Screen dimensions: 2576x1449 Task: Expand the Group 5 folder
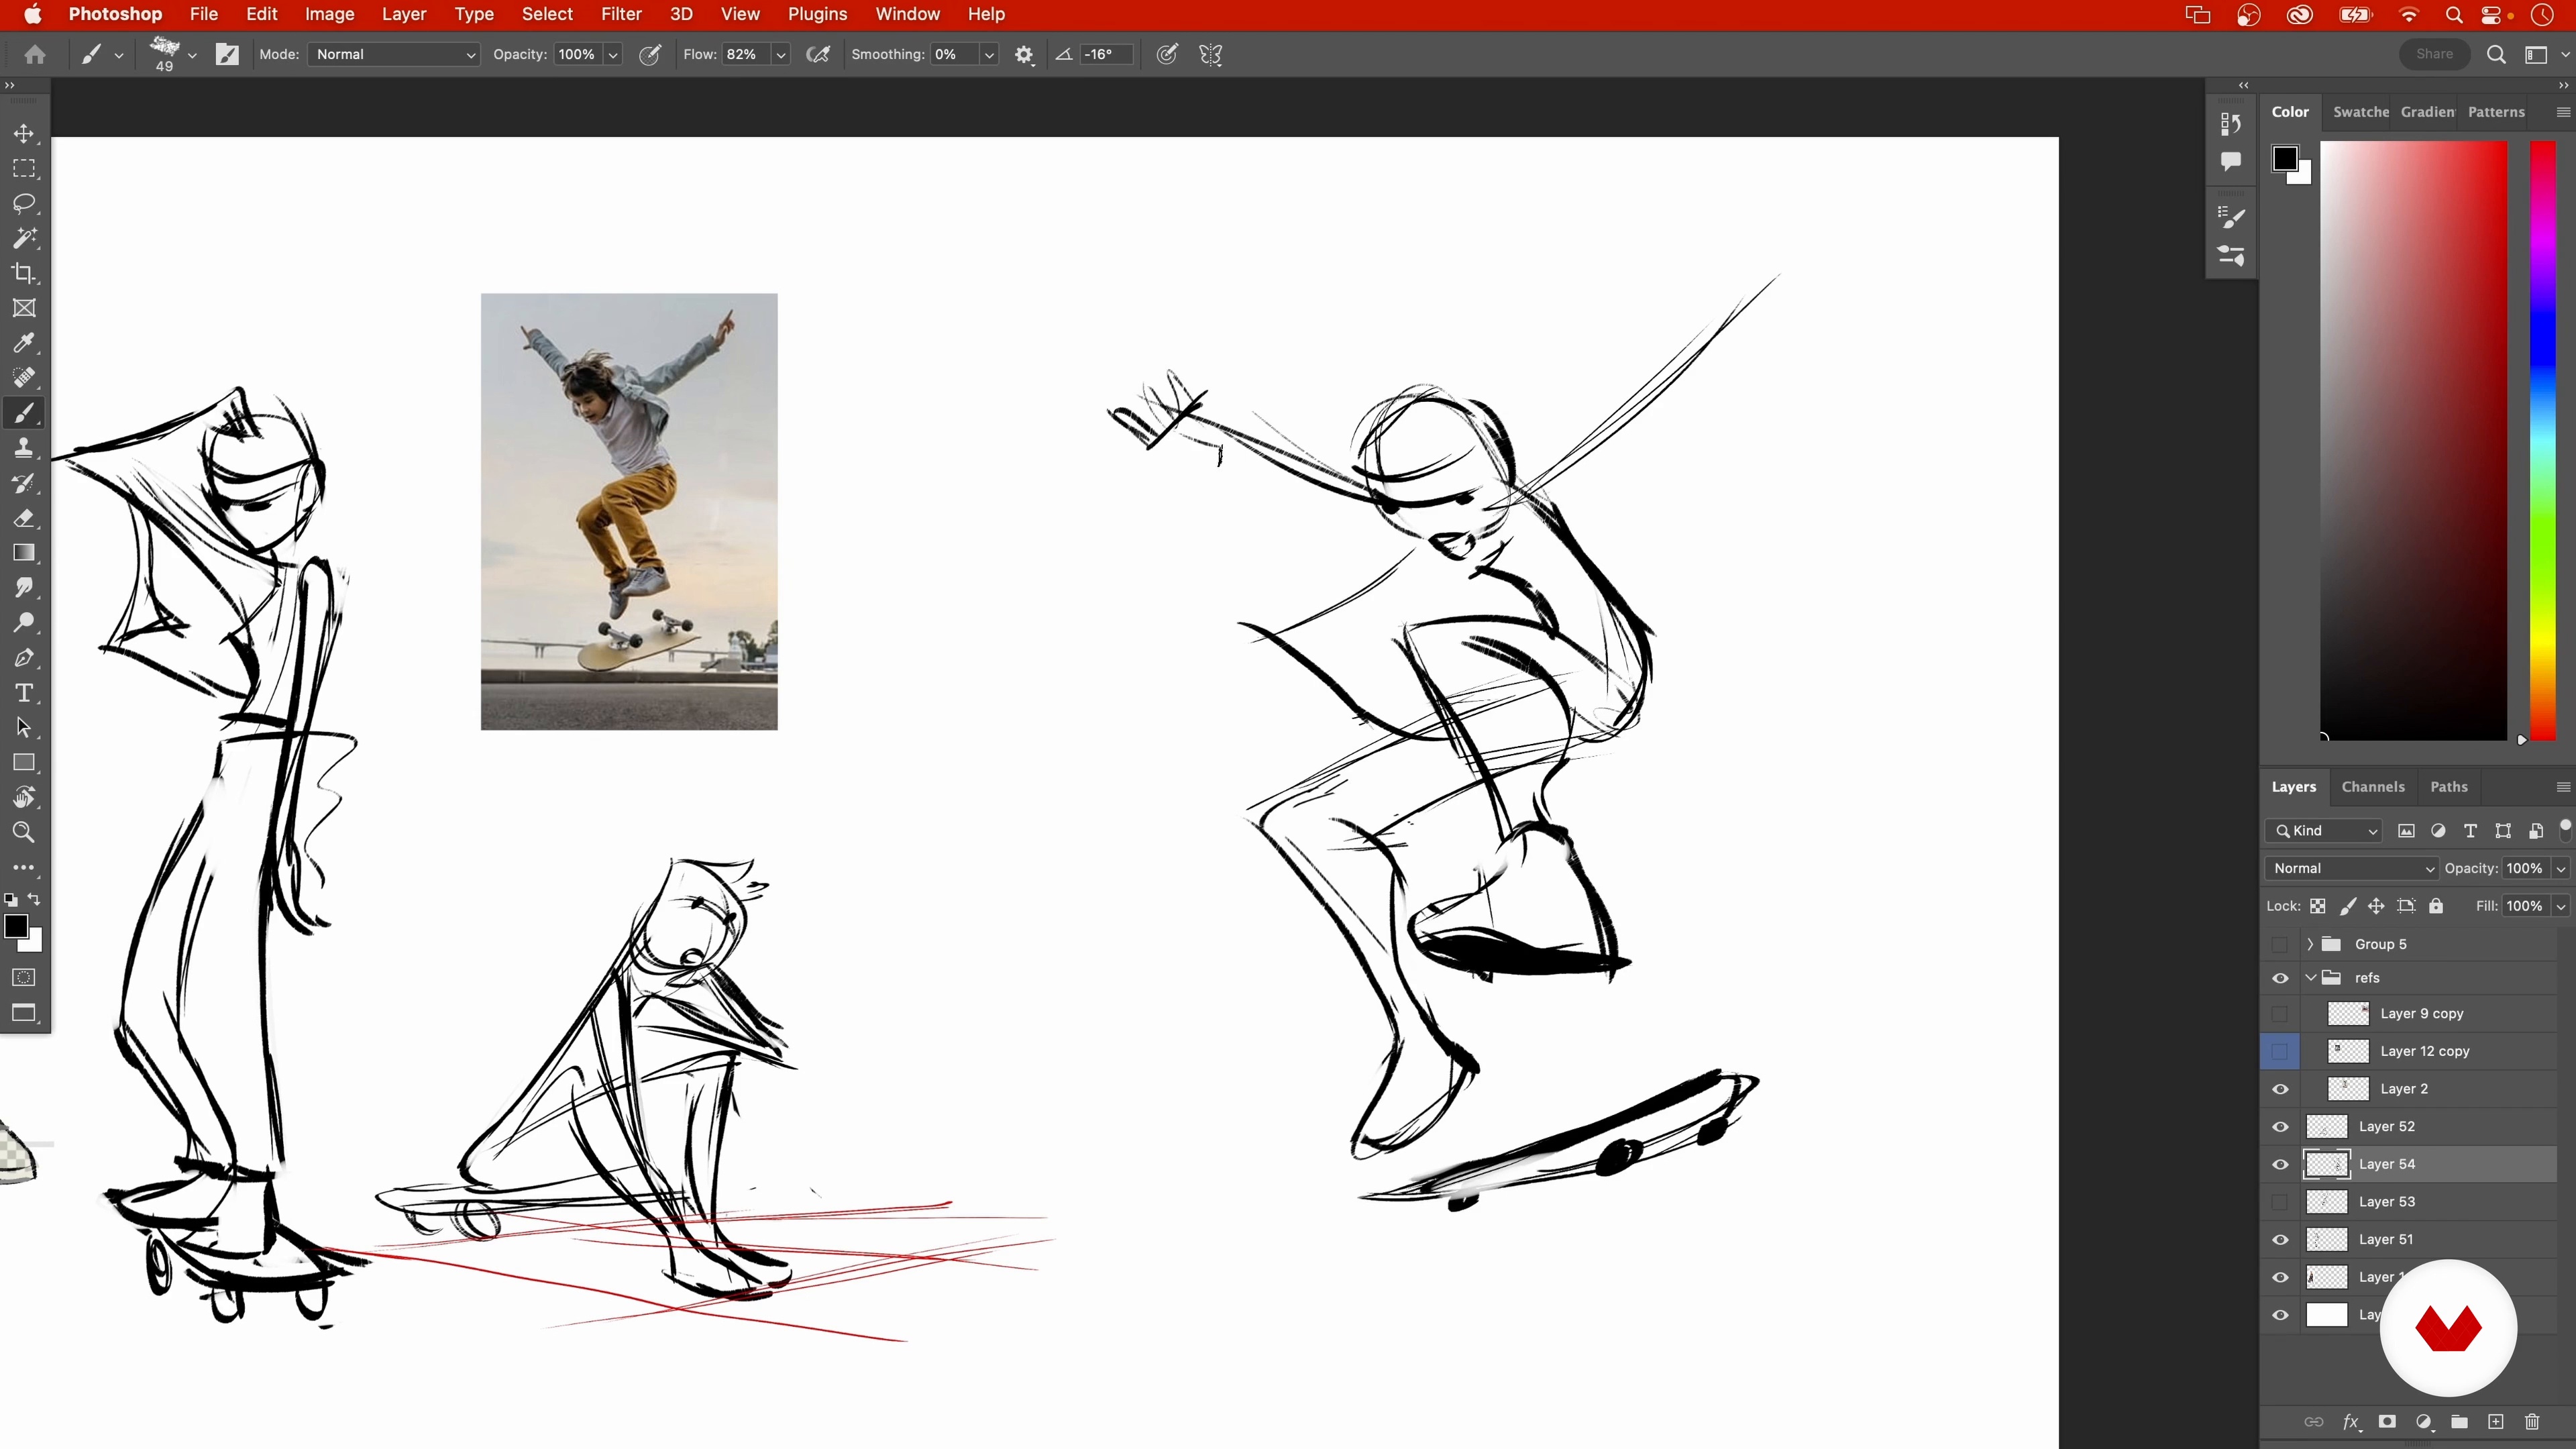pyautogui.click(x=2310, y=944)
